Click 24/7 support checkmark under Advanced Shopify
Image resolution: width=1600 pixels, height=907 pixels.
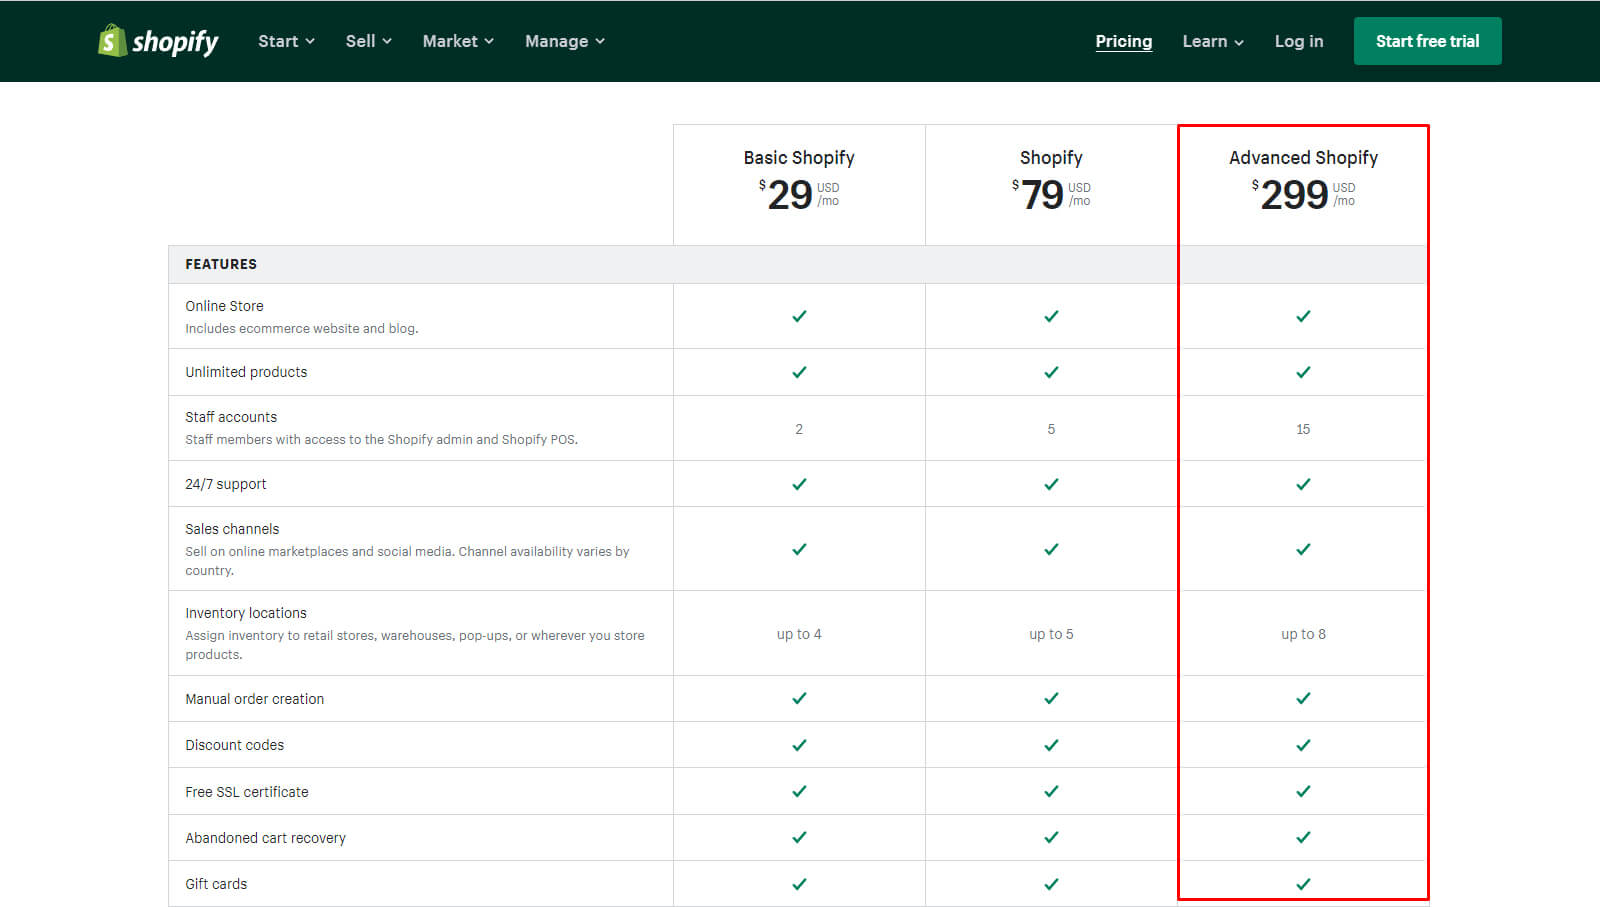tap(1303, 484)
